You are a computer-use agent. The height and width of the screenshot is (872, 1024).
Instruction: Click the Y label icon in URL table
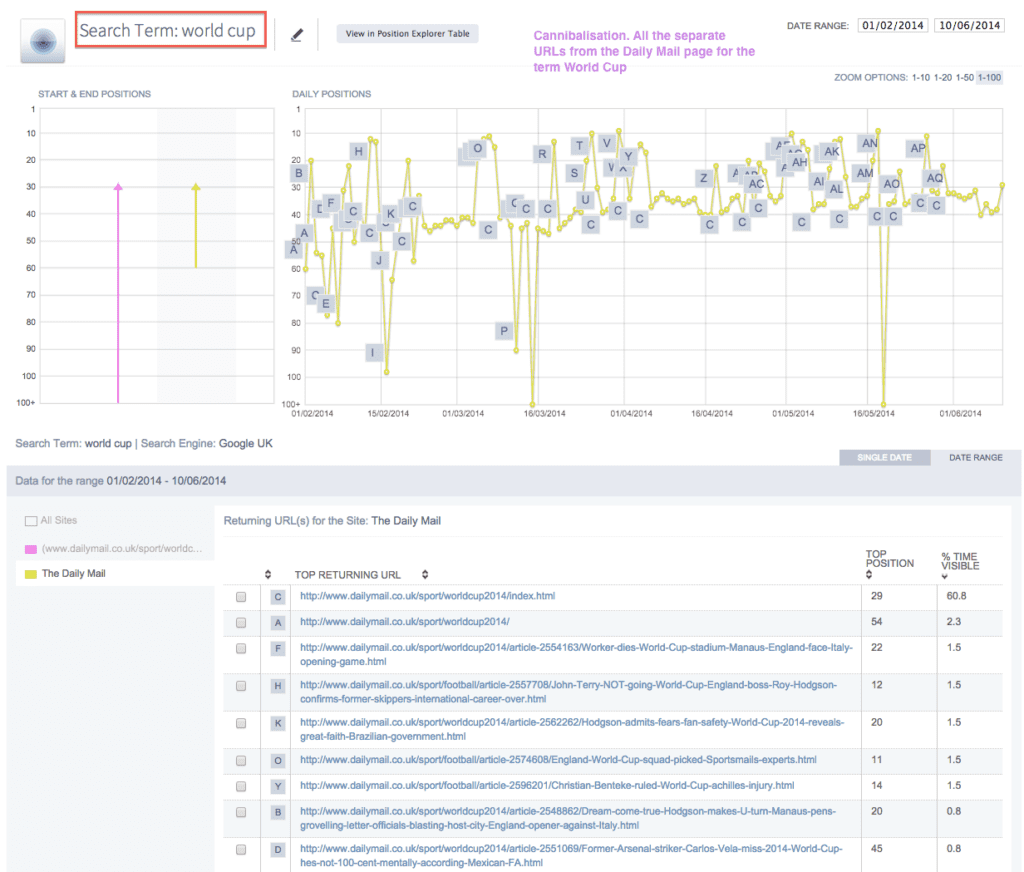[x=278, y=786]
